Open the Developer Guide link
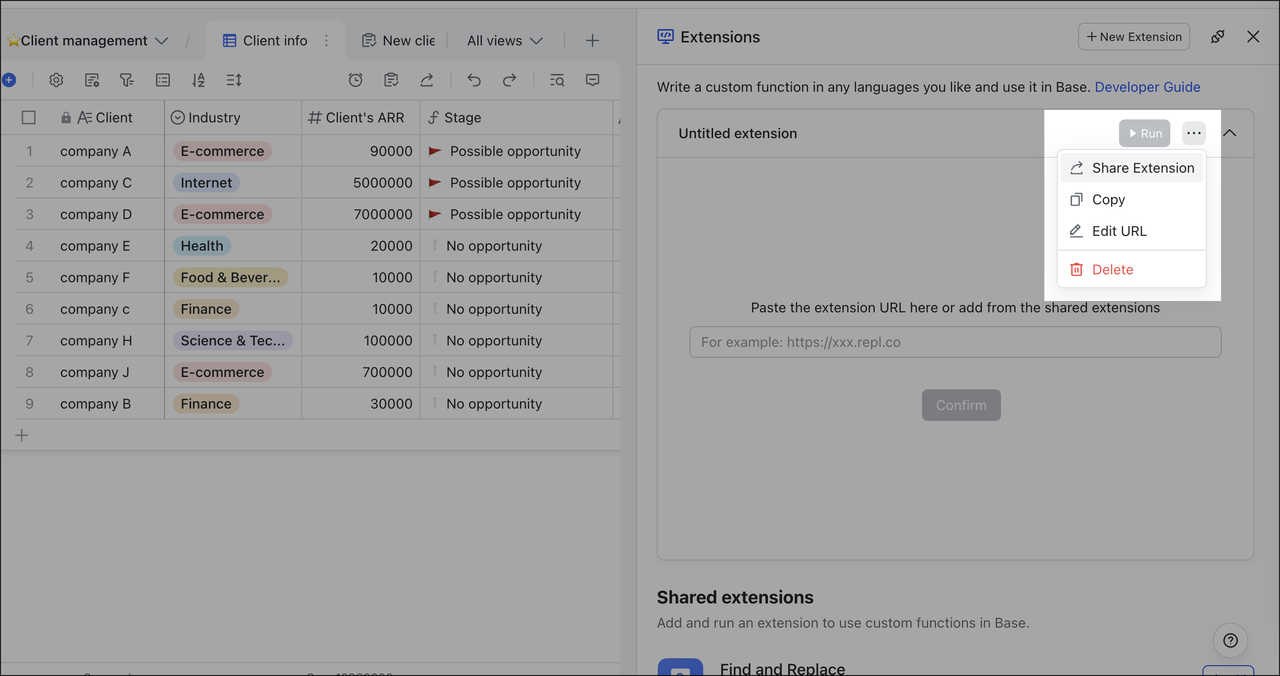 (1147, 87)
